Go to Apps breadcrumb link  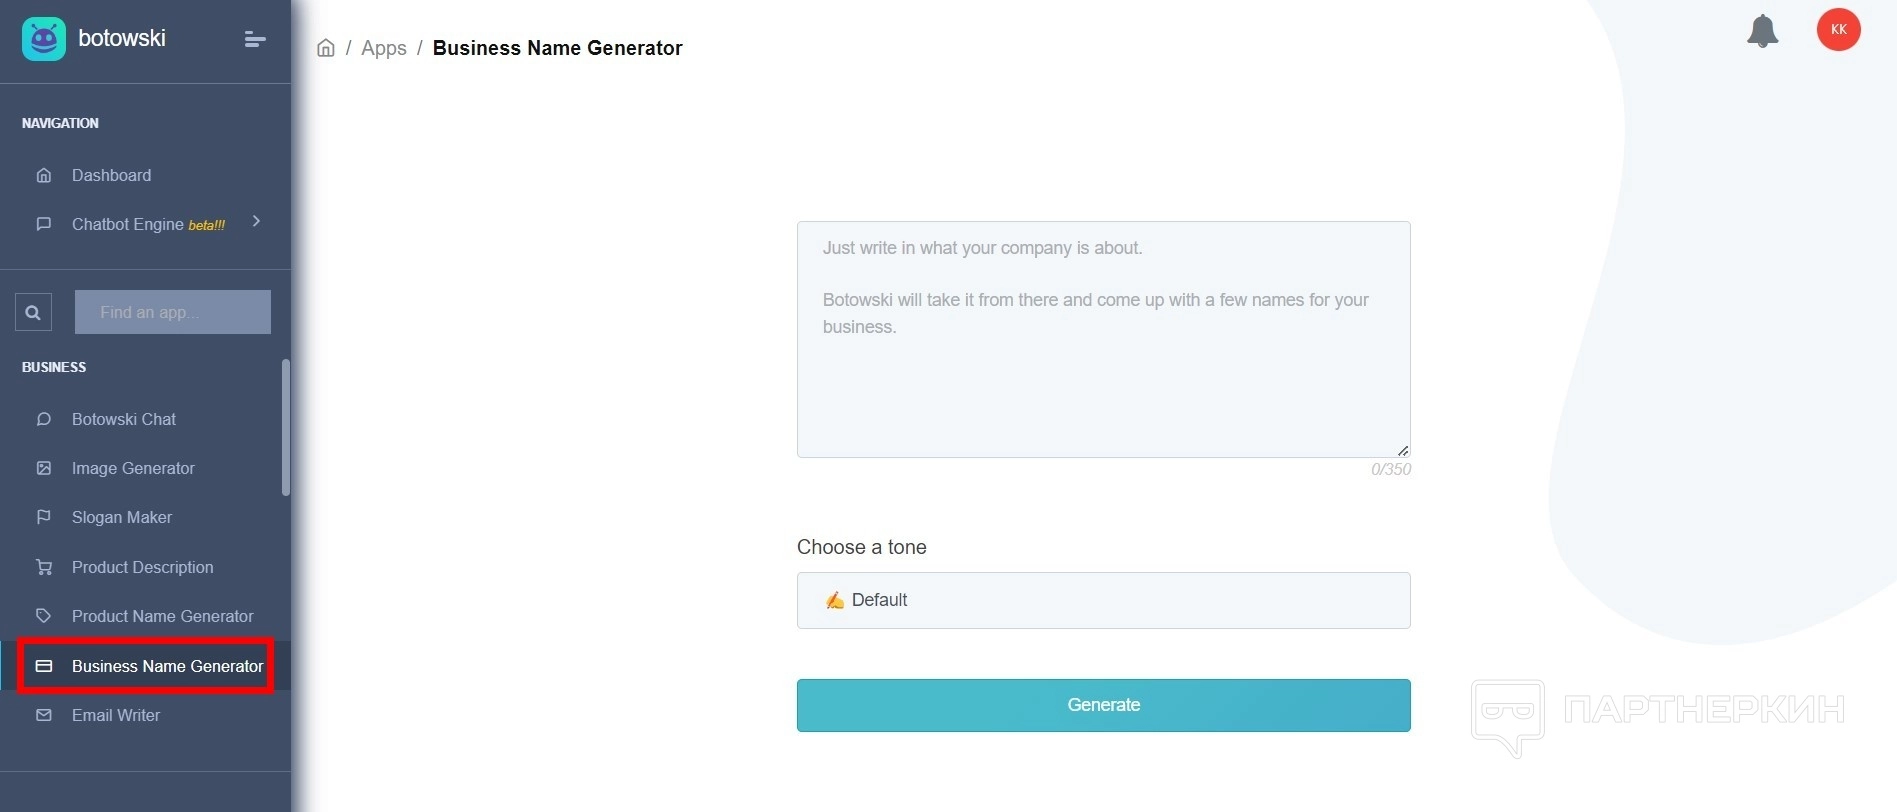384,48
